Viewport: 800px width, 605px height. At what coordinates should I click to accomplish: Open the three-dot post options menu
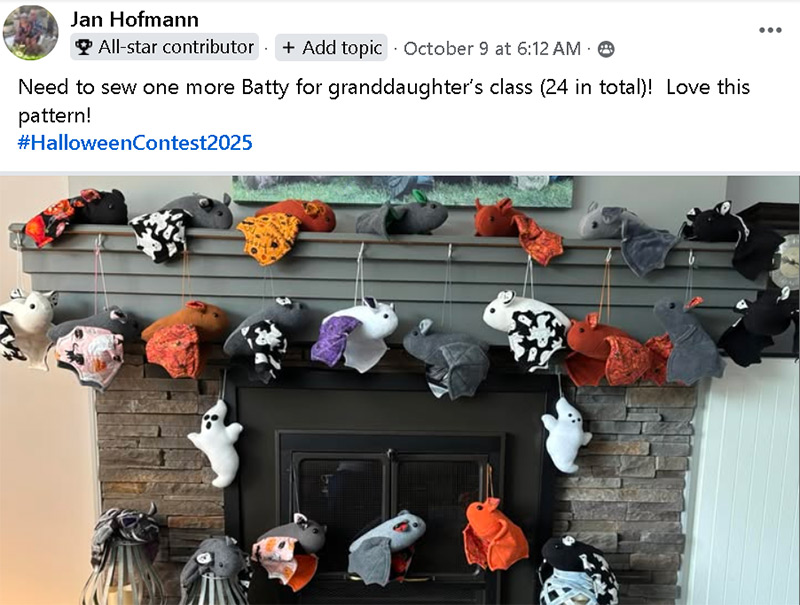[770, 30]
